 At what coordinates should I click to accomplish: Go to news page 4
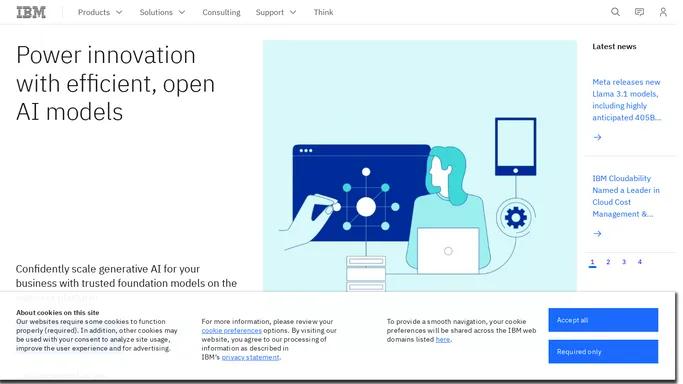tap(639, 262)
